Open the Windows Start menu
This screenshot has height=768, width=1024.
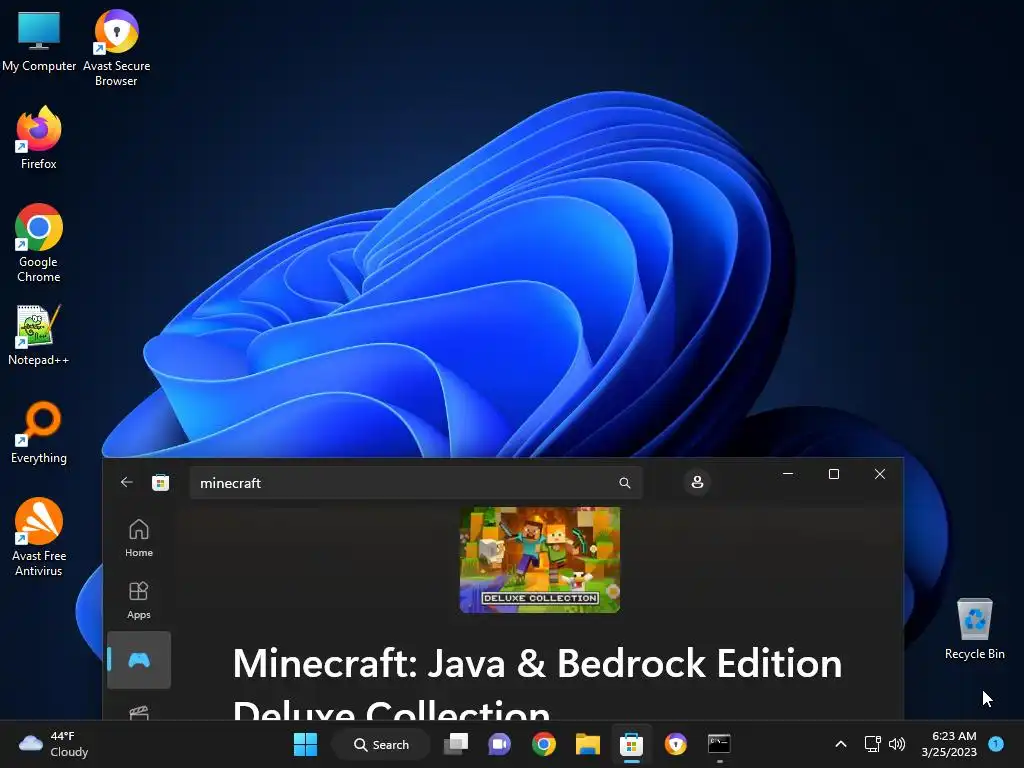(x=305, y=744)
